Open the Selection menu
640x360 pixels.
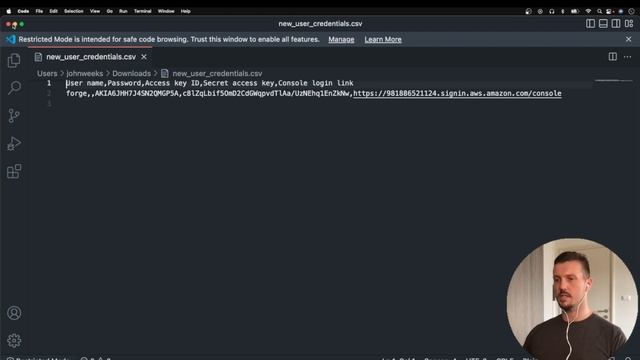73,11
